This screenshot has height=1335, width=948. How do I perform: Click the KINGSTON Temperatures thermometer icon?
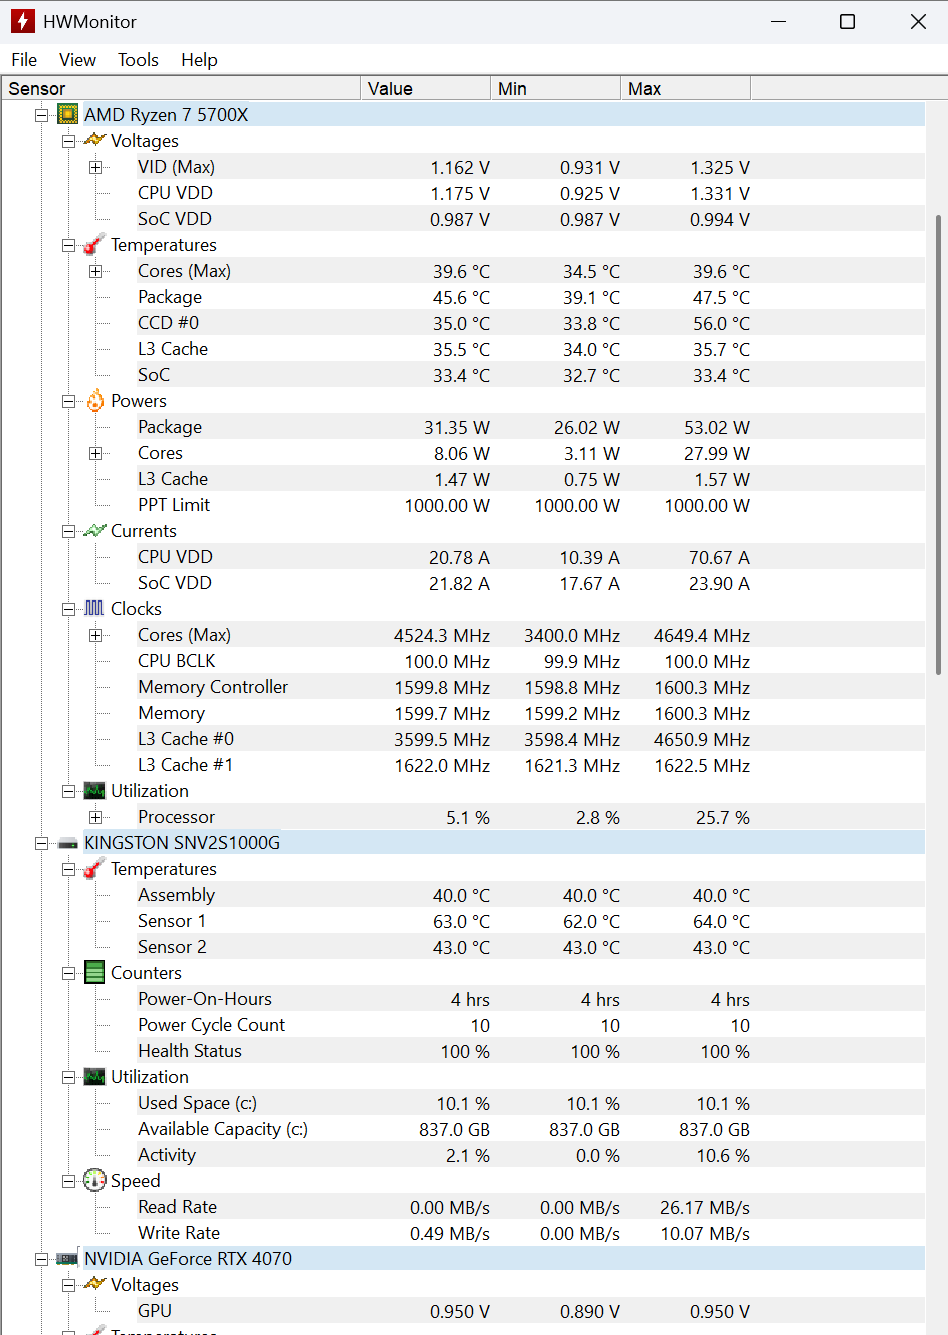point(95,868)
